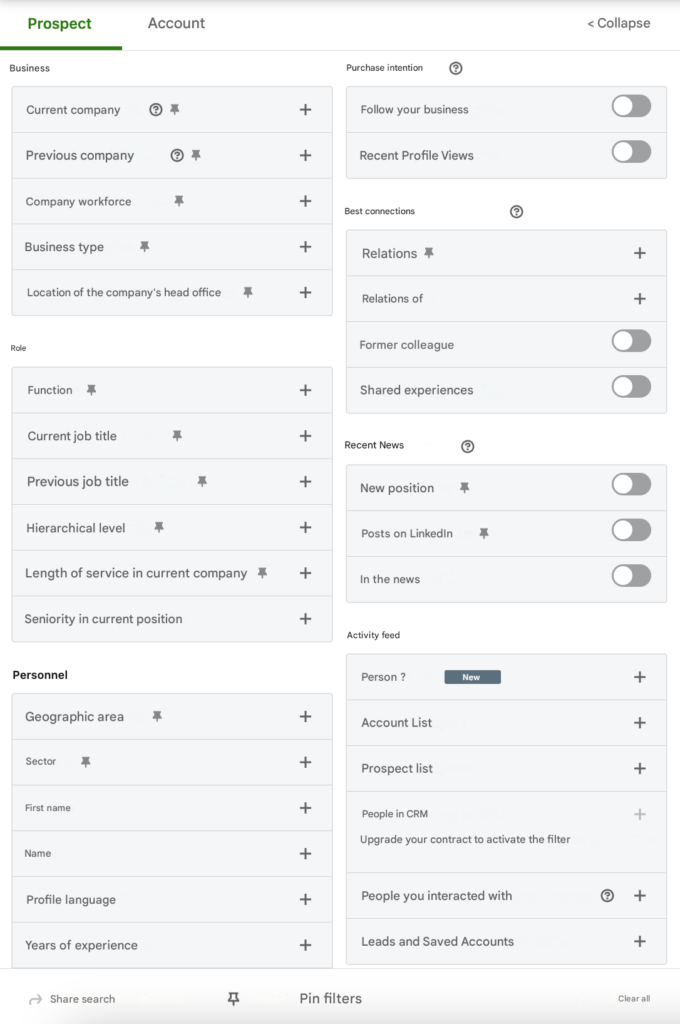Enable the Follow your business toggle

click(x=631, y=105)
